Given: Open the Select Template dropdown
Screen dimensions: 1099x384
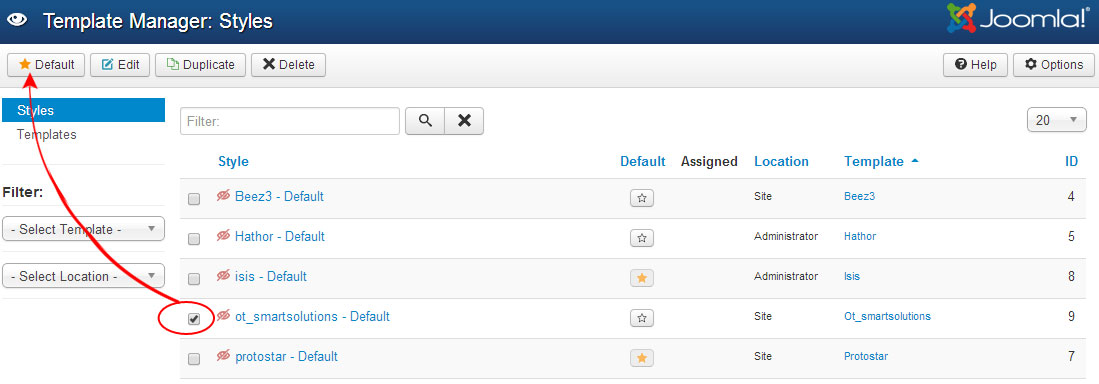Looking at the screenshot, I should coord(83,228).
